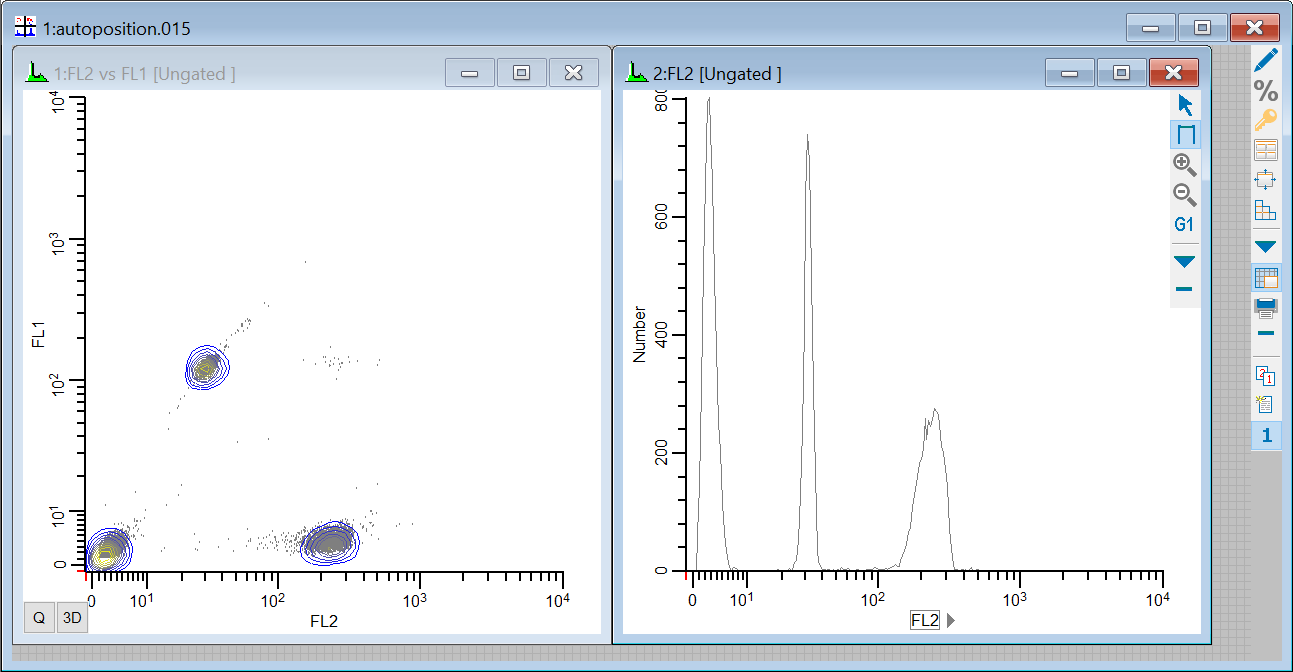This screenshot has width=1293, height=672.
Task: Click the printer icon
Action: 1266,307
